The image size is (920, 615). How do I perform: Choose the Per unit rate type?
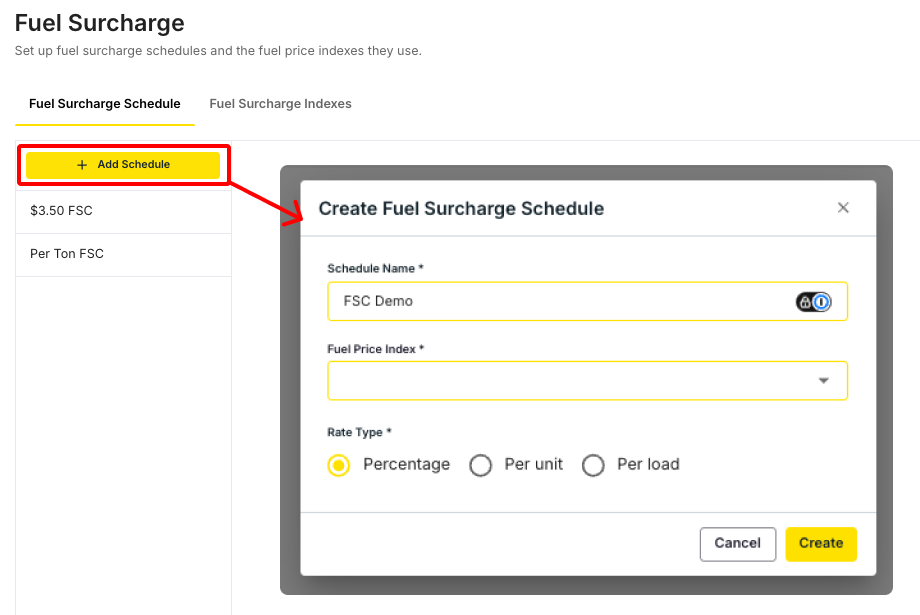pyautogui.click(x=481, y=465)
